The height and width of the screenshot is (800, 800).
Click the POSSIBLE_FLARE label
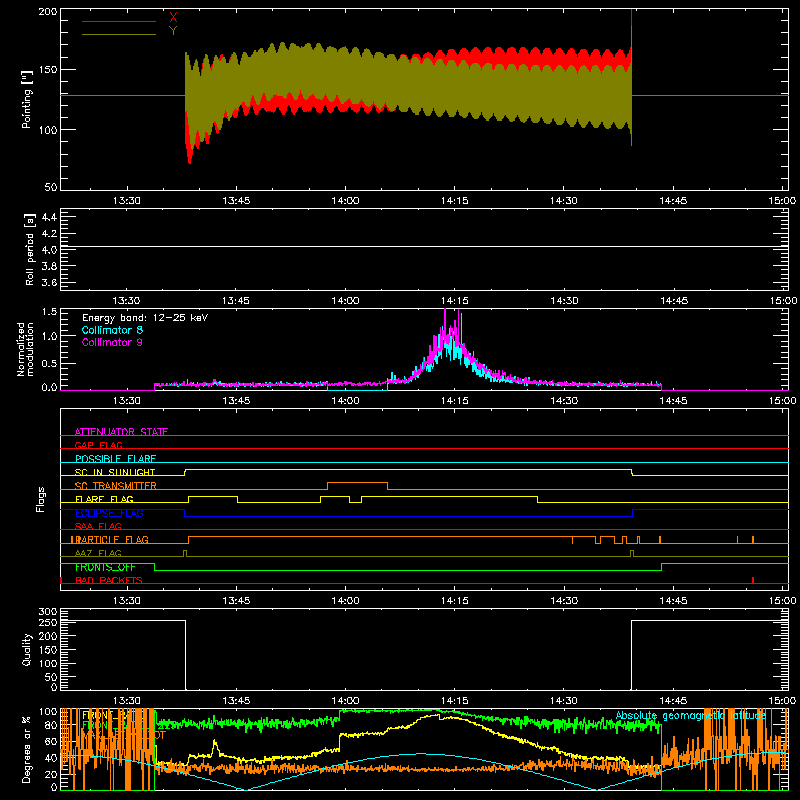115,459
